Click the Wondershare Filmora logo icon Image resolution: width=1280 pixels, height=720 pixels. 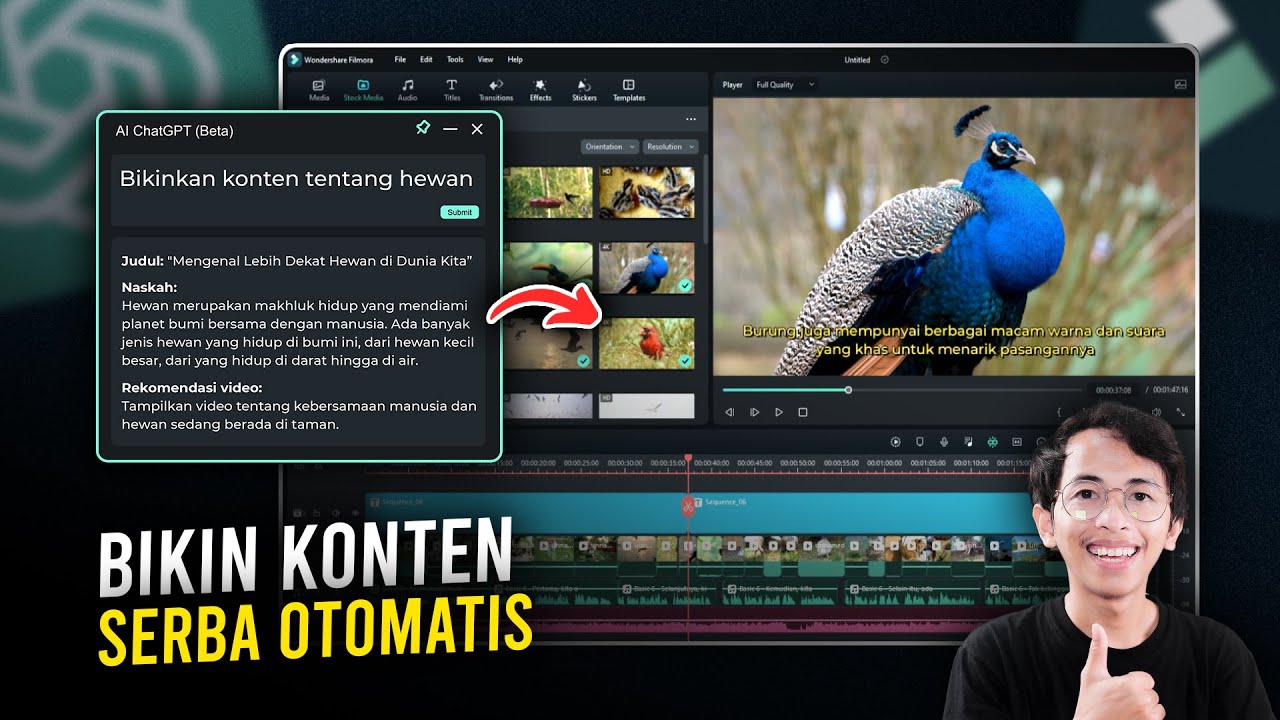(x=295, y=59)
